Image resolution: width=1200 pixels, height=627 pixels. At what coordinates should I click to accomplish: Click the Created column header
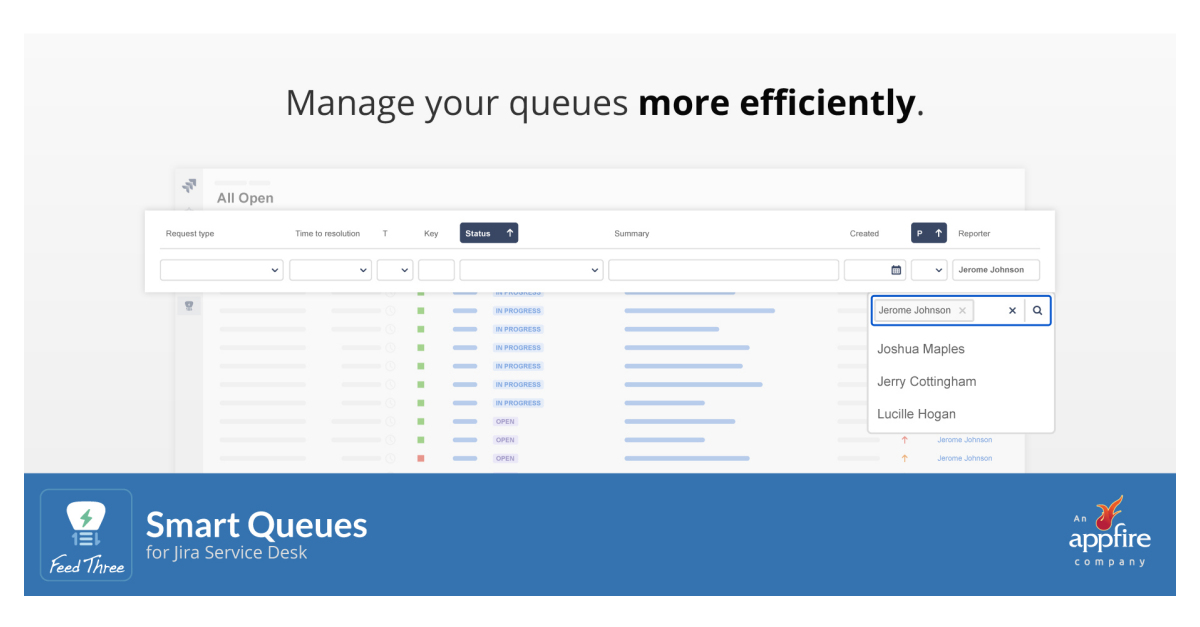pos(865,234)
